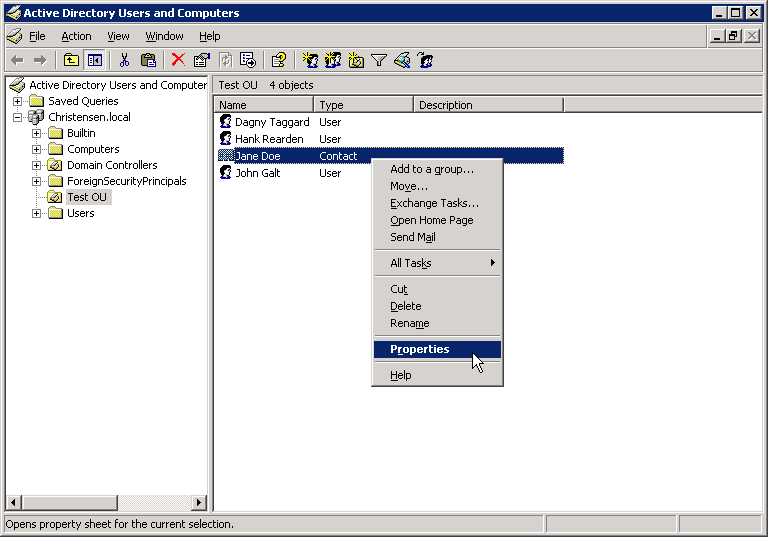This screenshot has width=768, height=537.
Task: Collapse the Christensen.local domain node
Action: [18, 117]
